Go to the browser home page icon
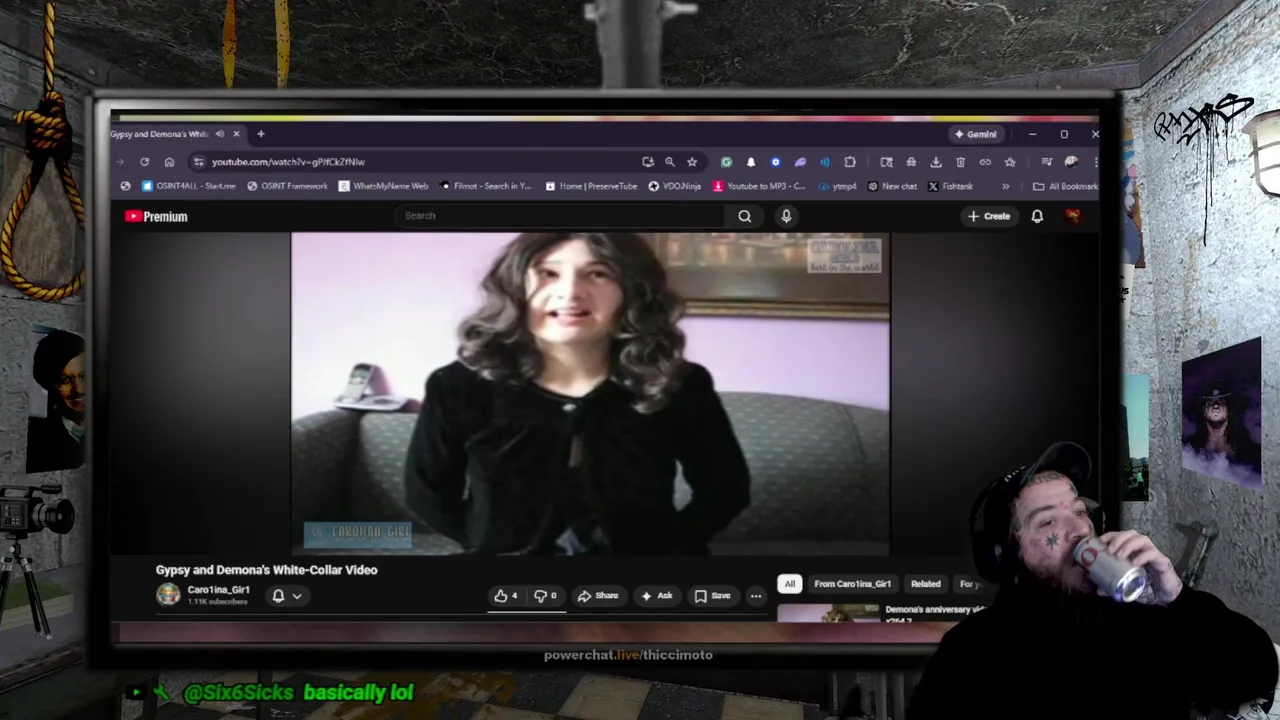This screenshot has width=1280, height=720. pyautogui.click(x=169, y=162)
